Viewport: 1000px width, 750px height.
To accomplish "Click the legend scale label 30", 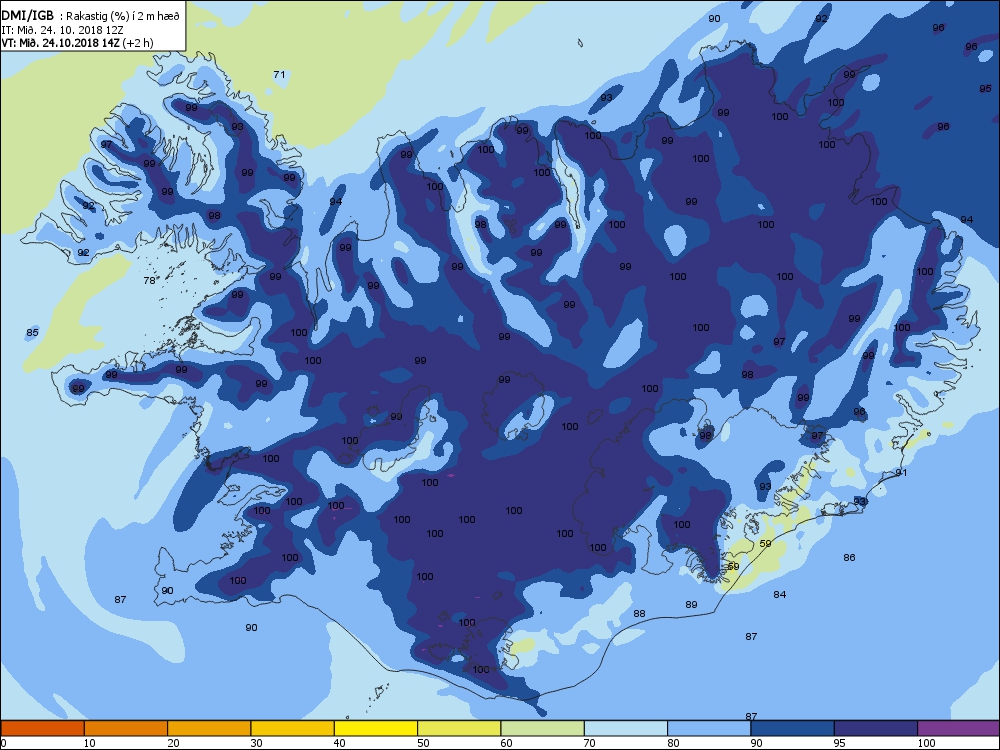I will 256,743.
